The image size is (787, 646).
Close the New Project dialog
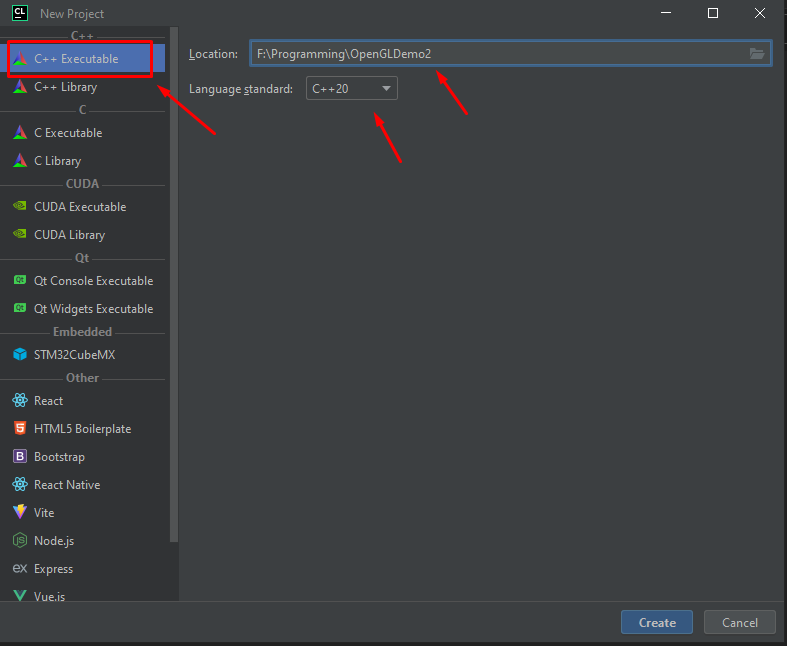[760, 13]
